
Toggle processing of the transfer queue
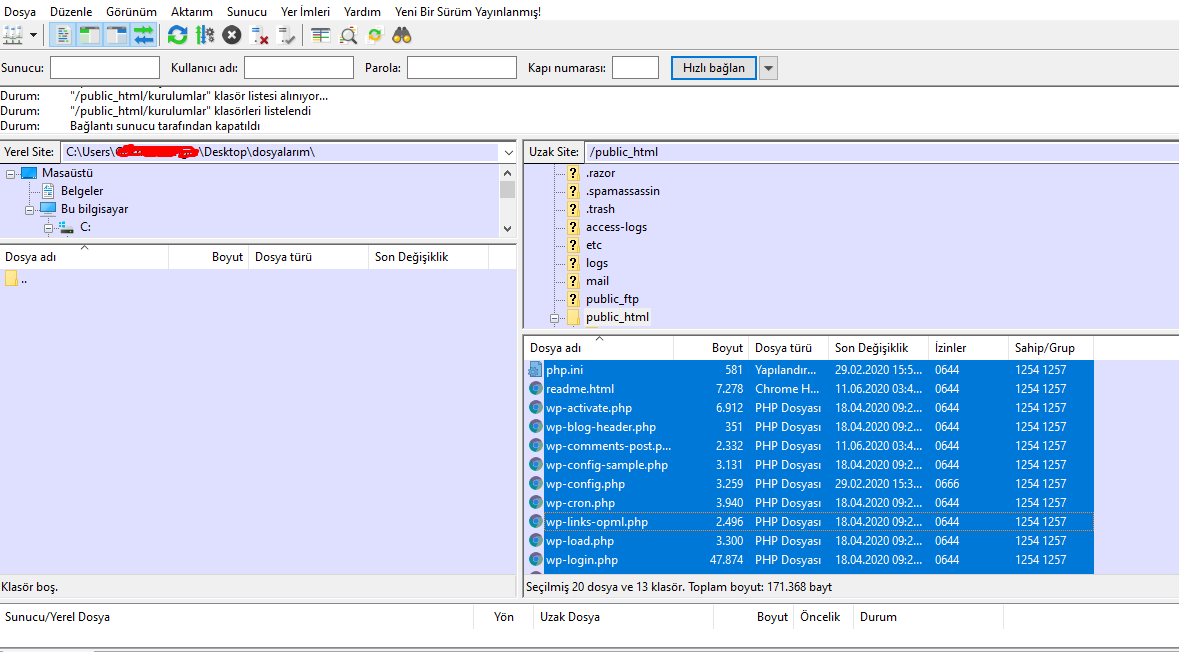click(205, 35)
